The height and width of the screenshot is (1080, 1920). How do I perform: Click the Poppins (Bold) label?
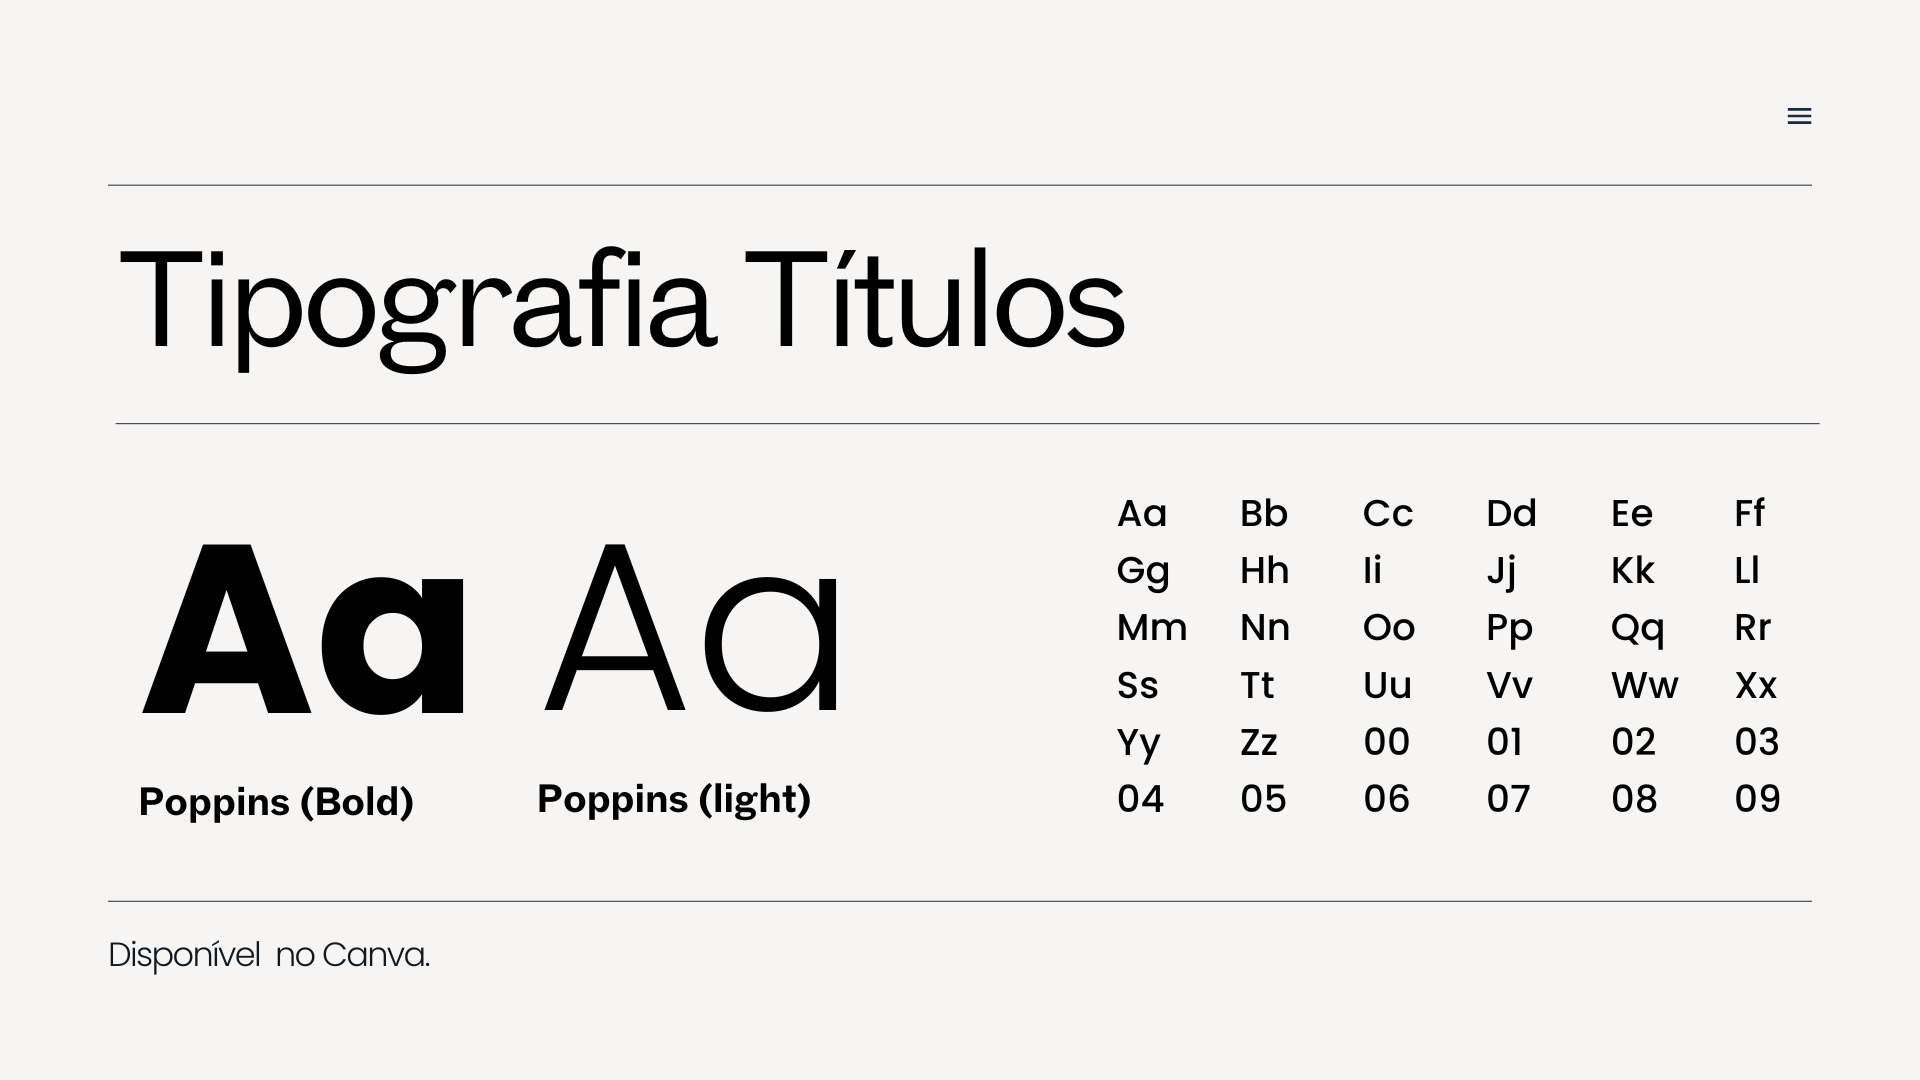pyautogui.click(x=276, y=802)
